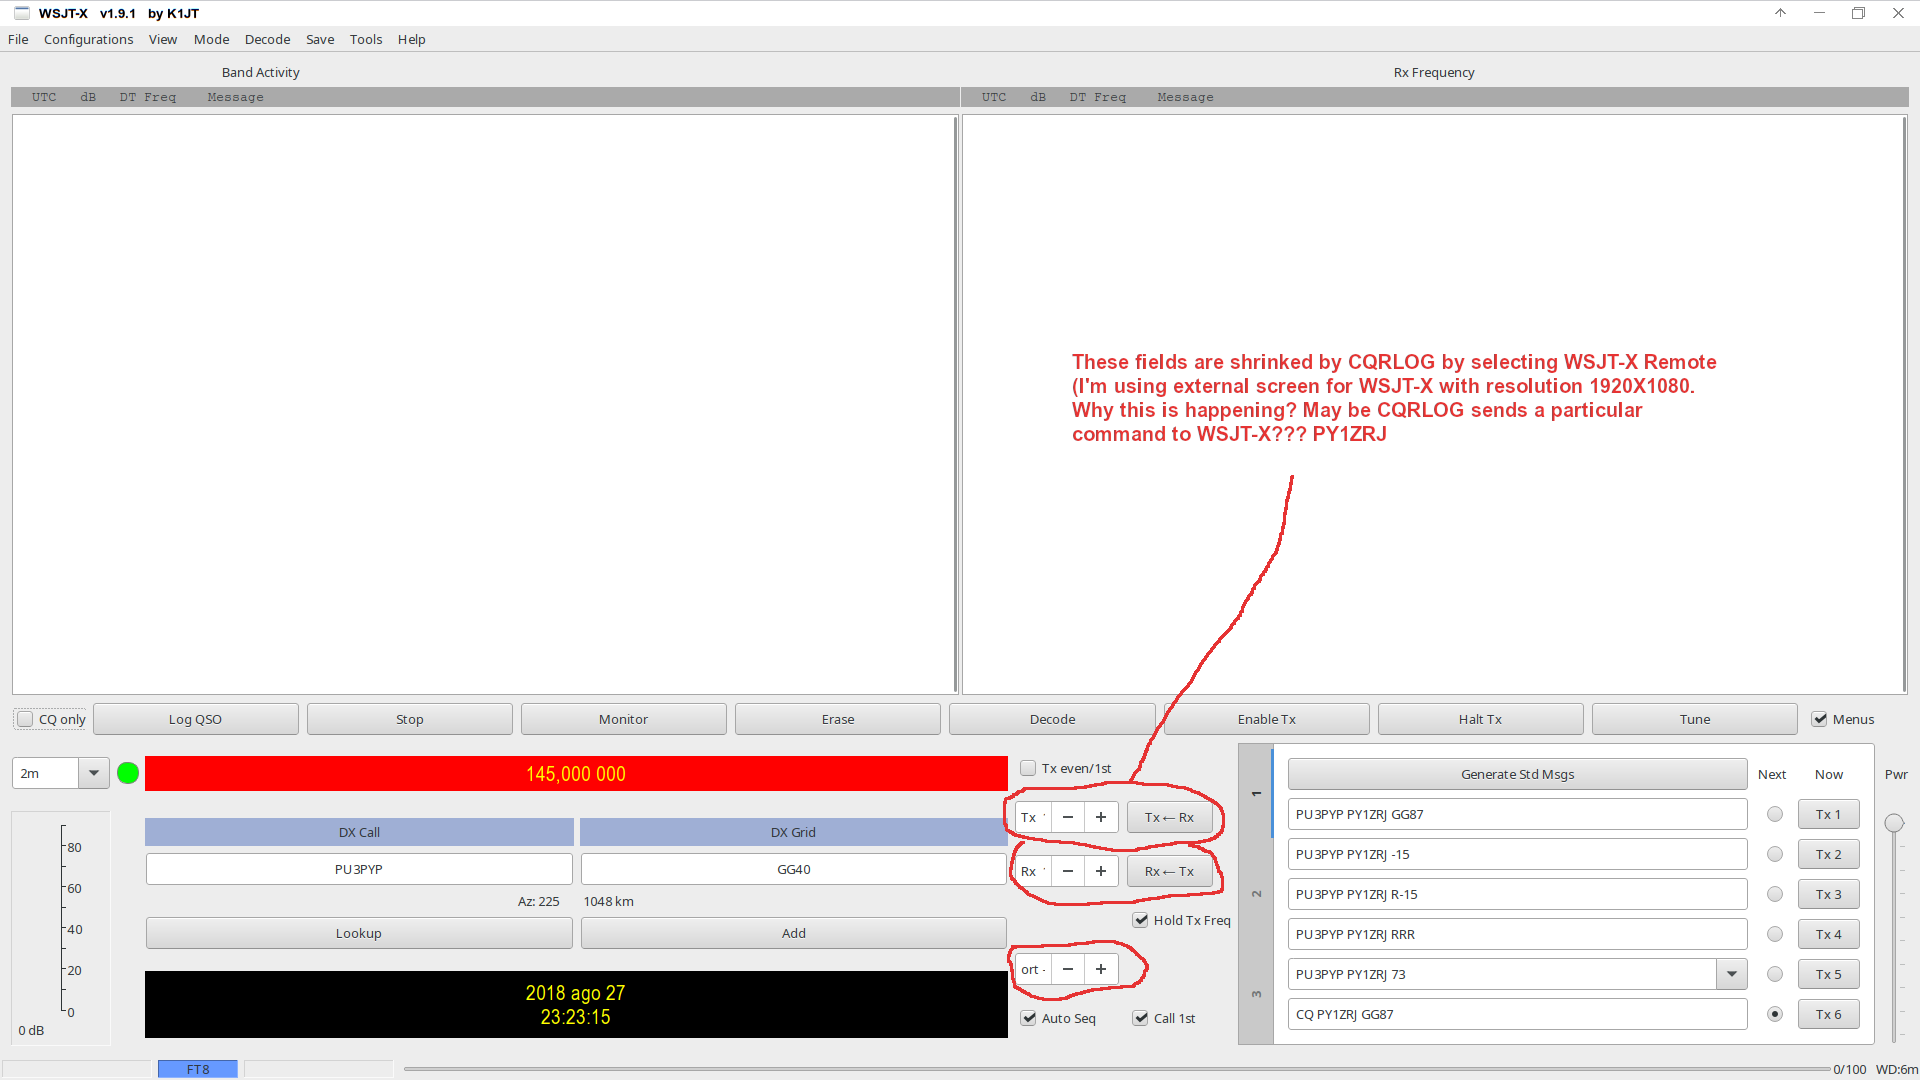Click the PU3PYP PY1ZRJ RRR message field
This screenshot has width=1920, height=1080.
pos(1517,934)
